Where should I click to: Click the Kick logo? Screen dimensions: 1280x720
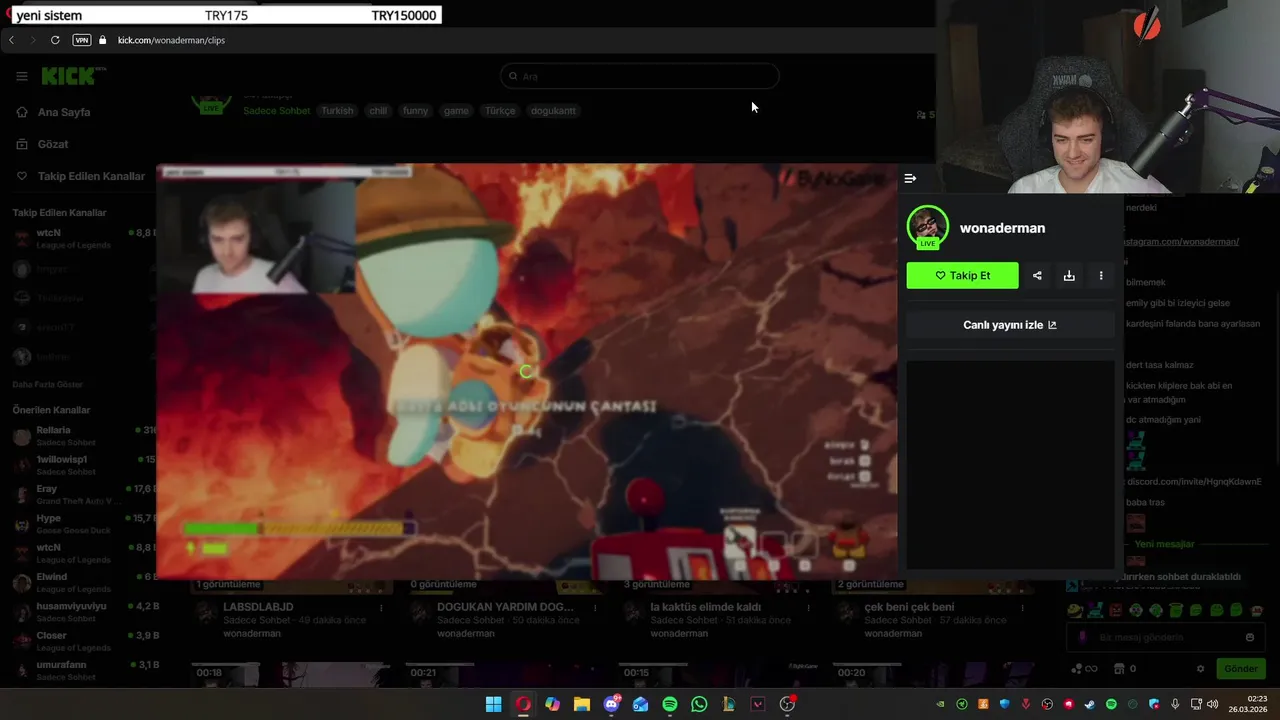71,76
